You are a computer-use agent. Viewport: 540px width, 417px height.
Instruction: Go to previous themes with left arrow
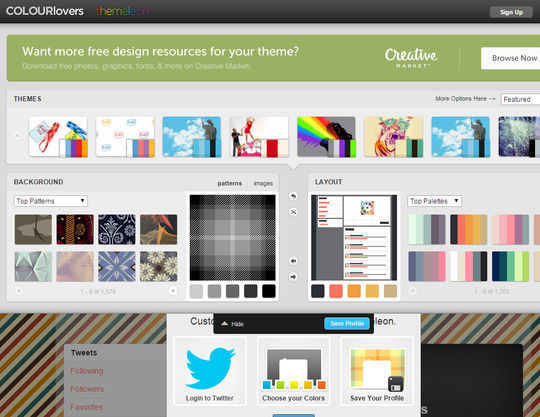[x=18, y=136]
